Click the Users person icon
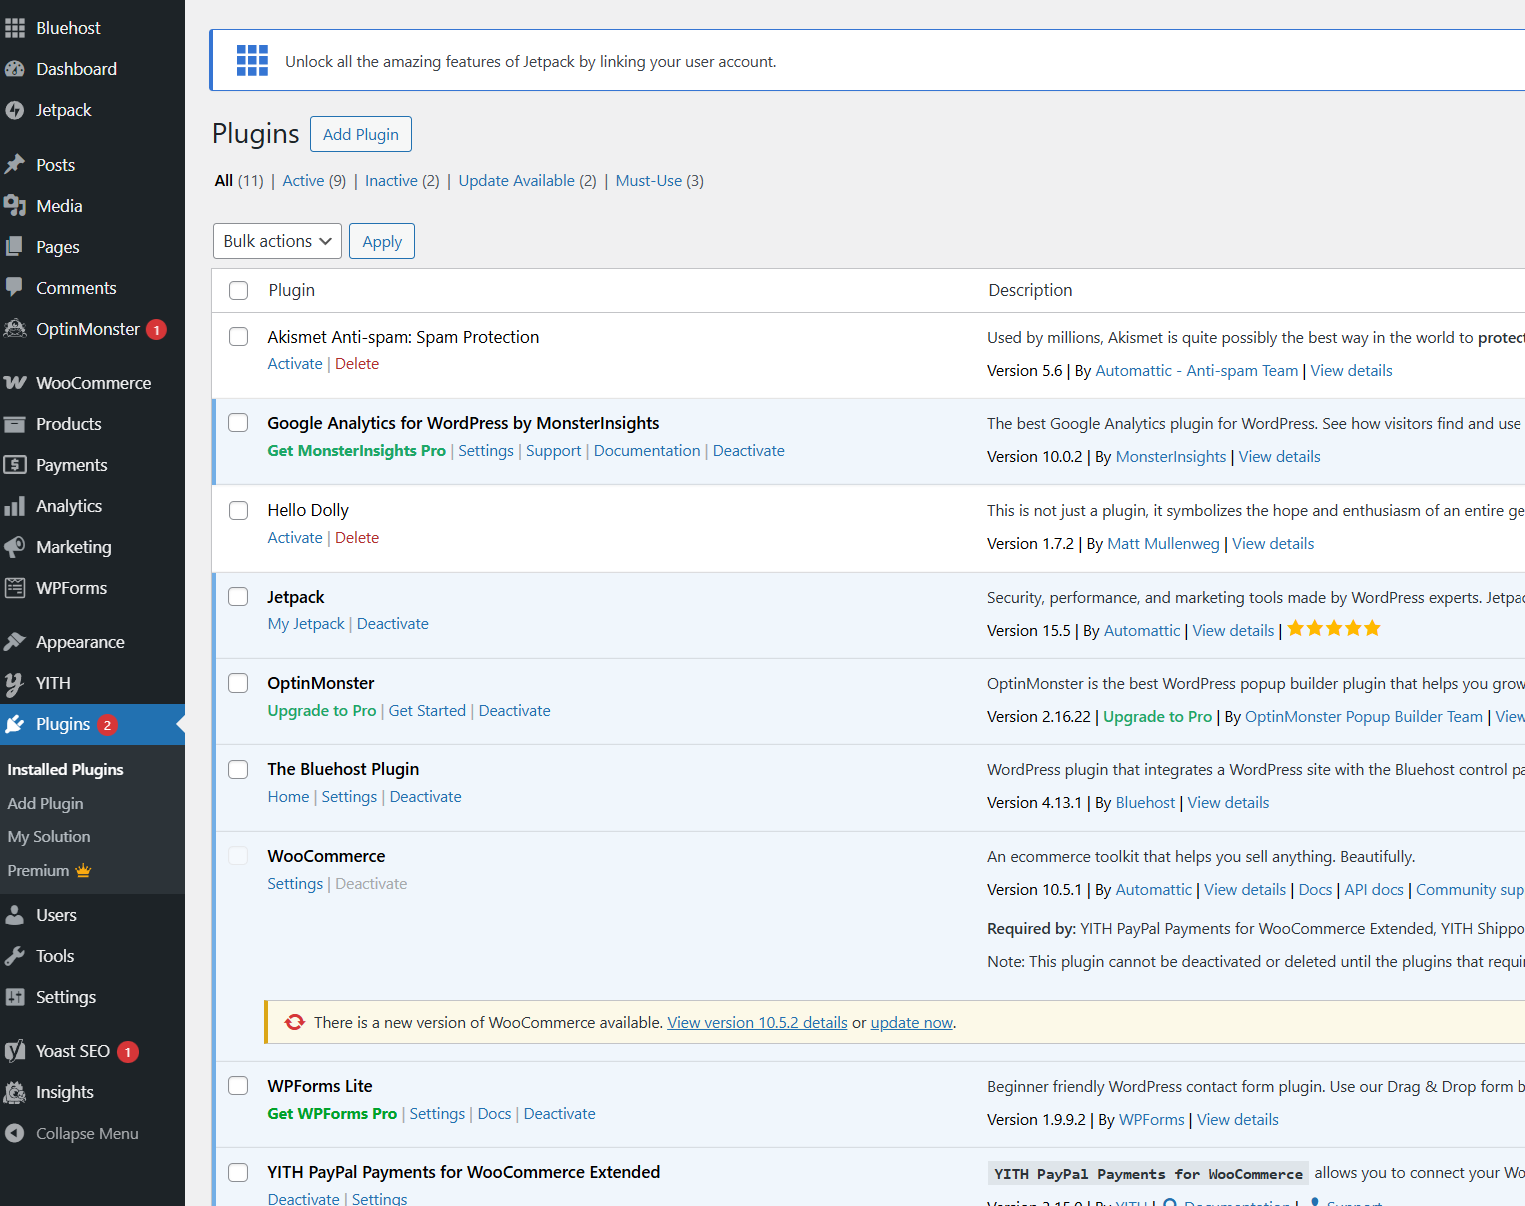 click(15, 915)
